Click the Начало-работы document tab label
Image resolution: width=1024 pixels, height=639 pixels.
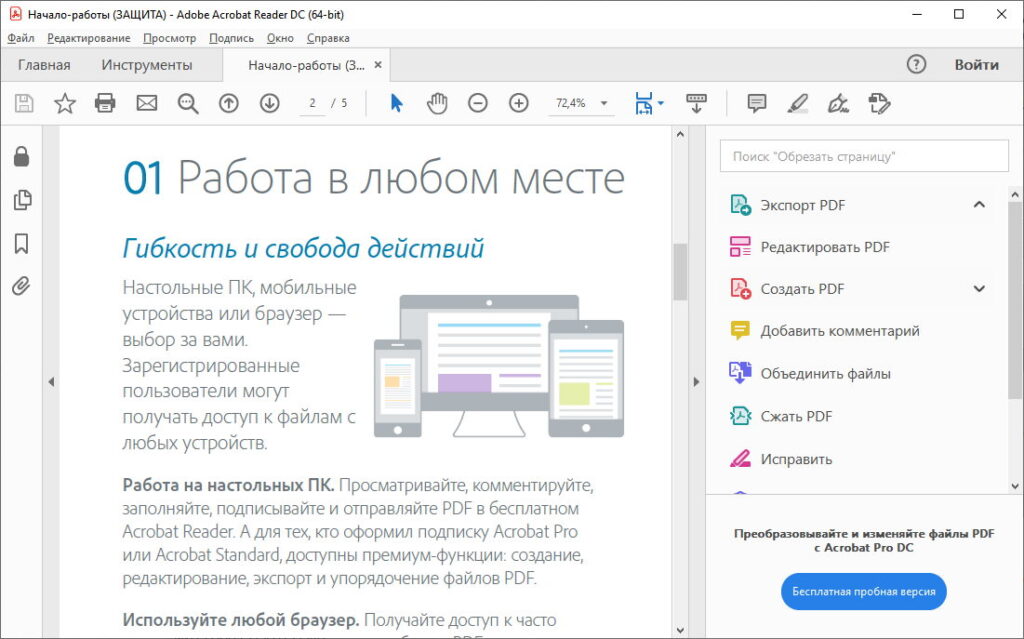pos(306,65)
